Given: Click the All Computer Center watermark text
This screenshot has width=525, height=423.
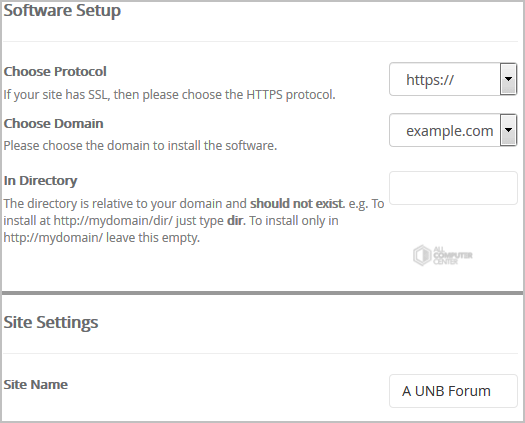Looking at the screenshot, I should pos(452,256).
